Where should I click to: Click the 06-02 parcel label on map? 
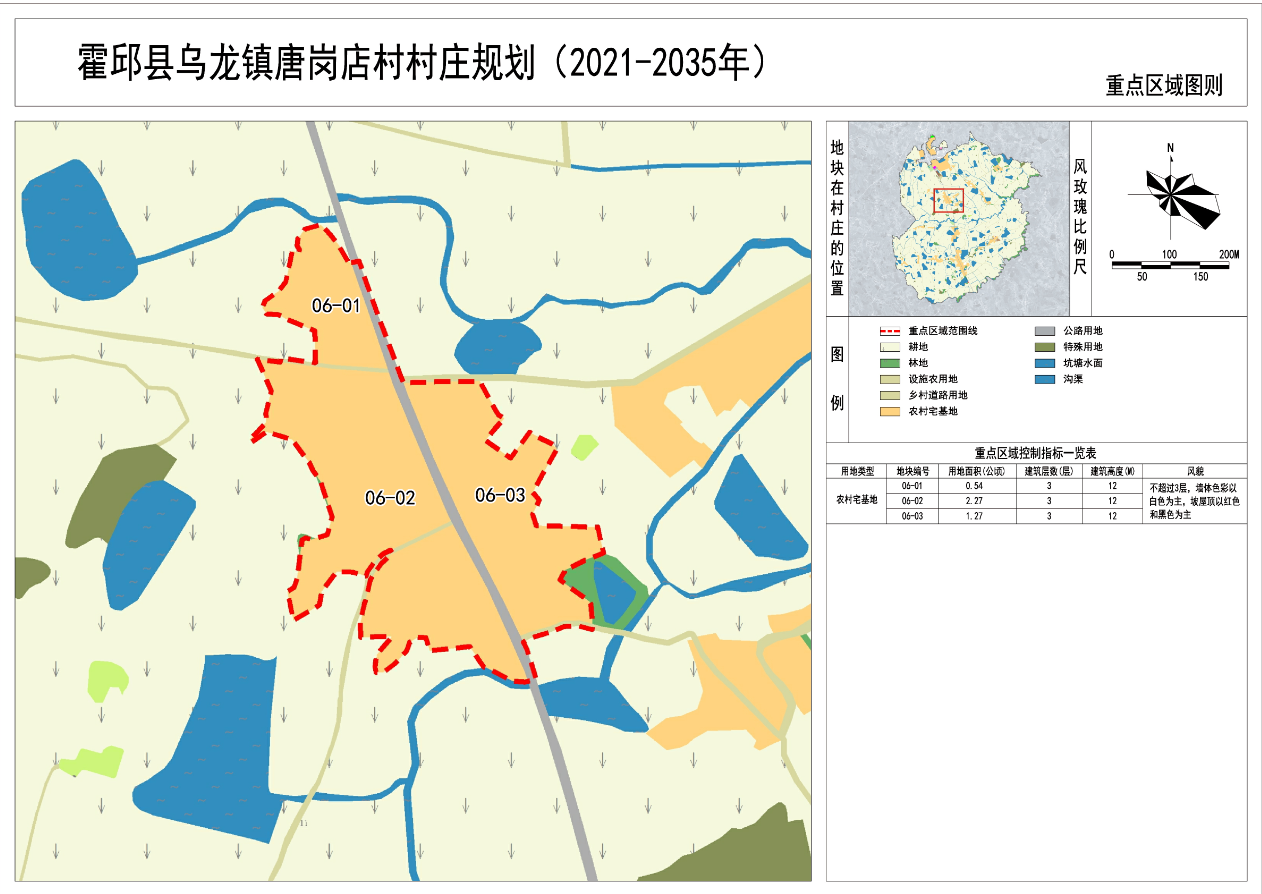[x=389, y=498]
